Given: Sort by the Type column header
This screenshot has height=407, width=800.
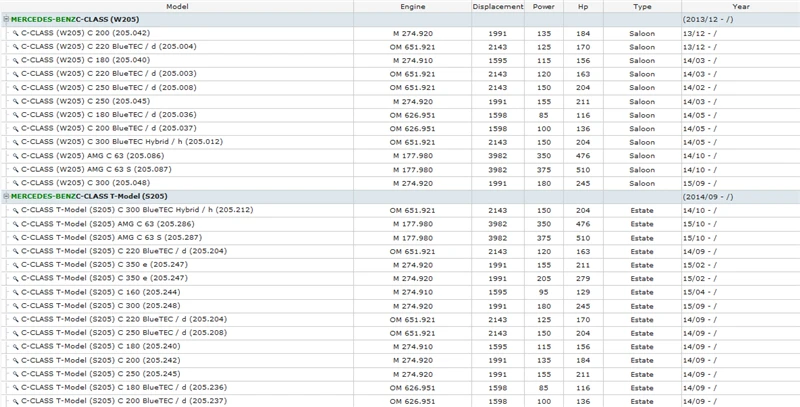Looking at the screenshot, I should pos(642,7).
